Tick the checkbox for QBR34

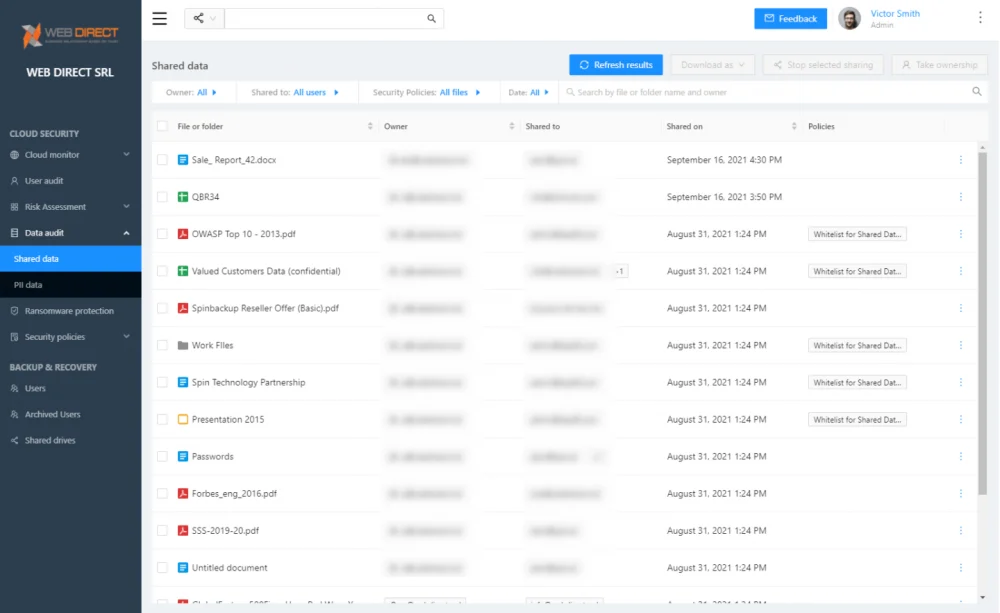pos(163,196)
